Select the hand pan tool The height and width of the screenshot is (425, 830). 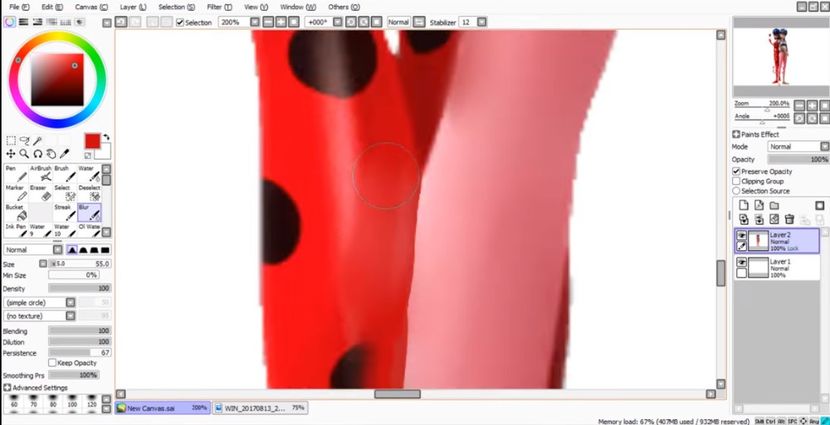51,154
